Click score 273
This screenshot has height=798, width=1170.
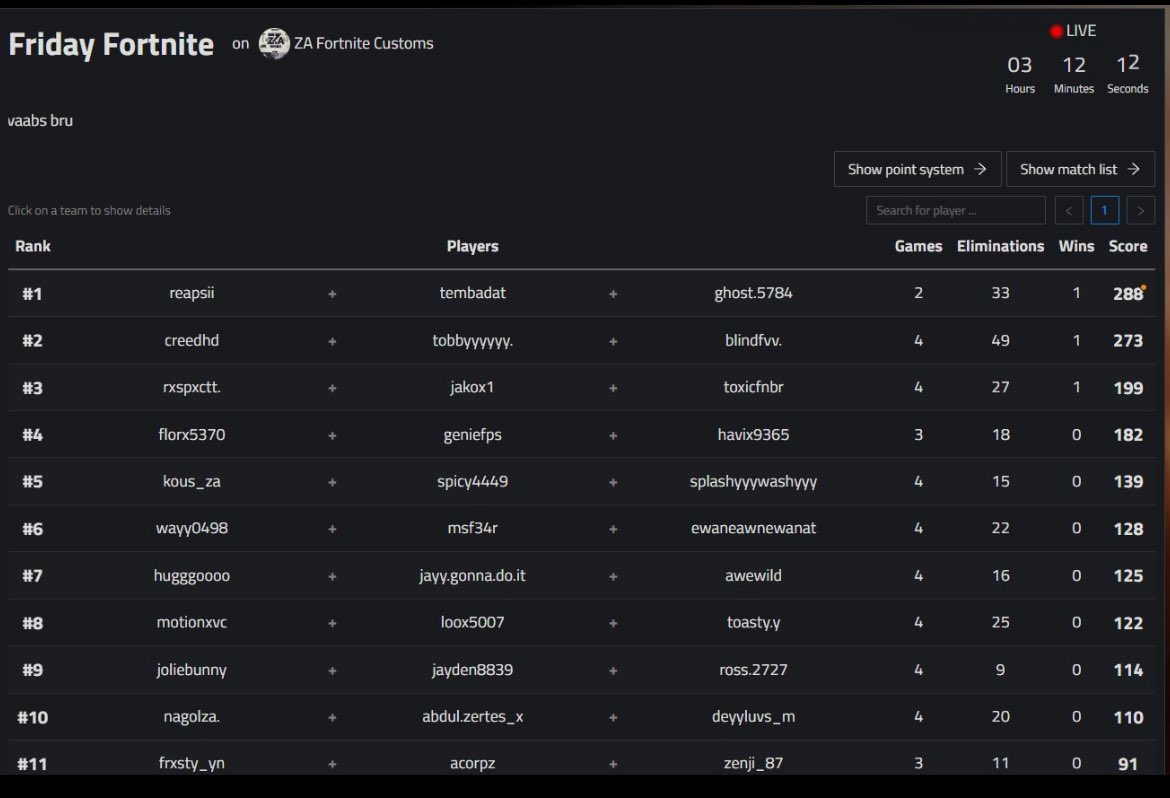1128,341
